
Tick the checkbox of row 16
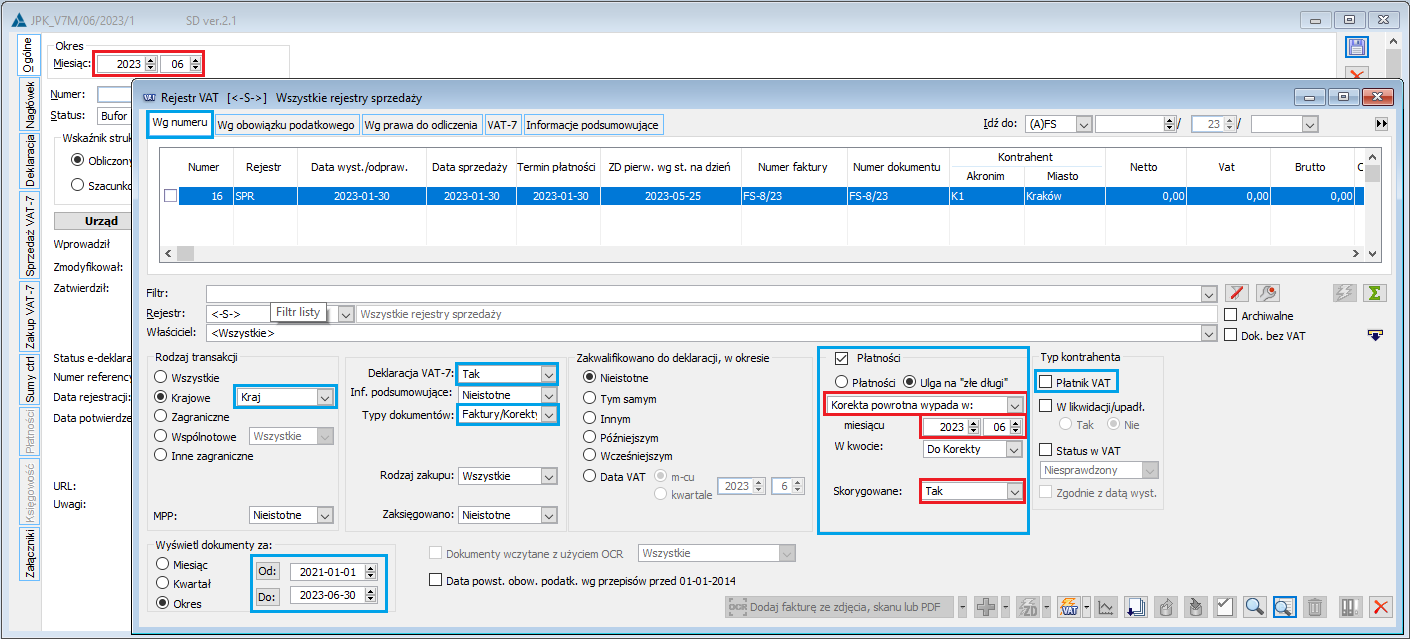click(x=170, y=196)
